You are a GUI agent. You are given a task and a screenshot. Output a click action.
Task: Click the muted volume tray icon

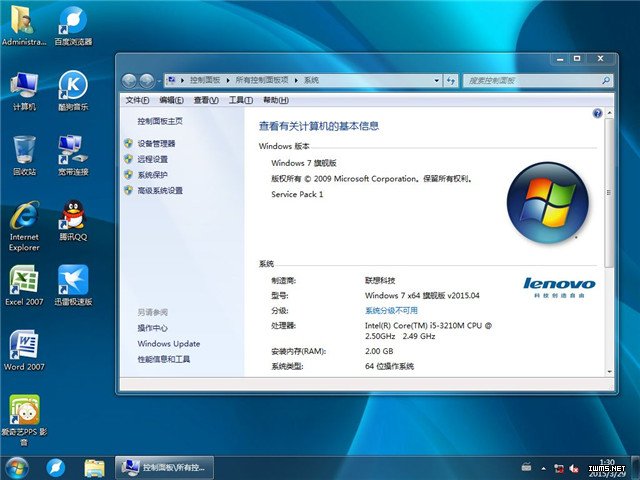click(574, 468)
